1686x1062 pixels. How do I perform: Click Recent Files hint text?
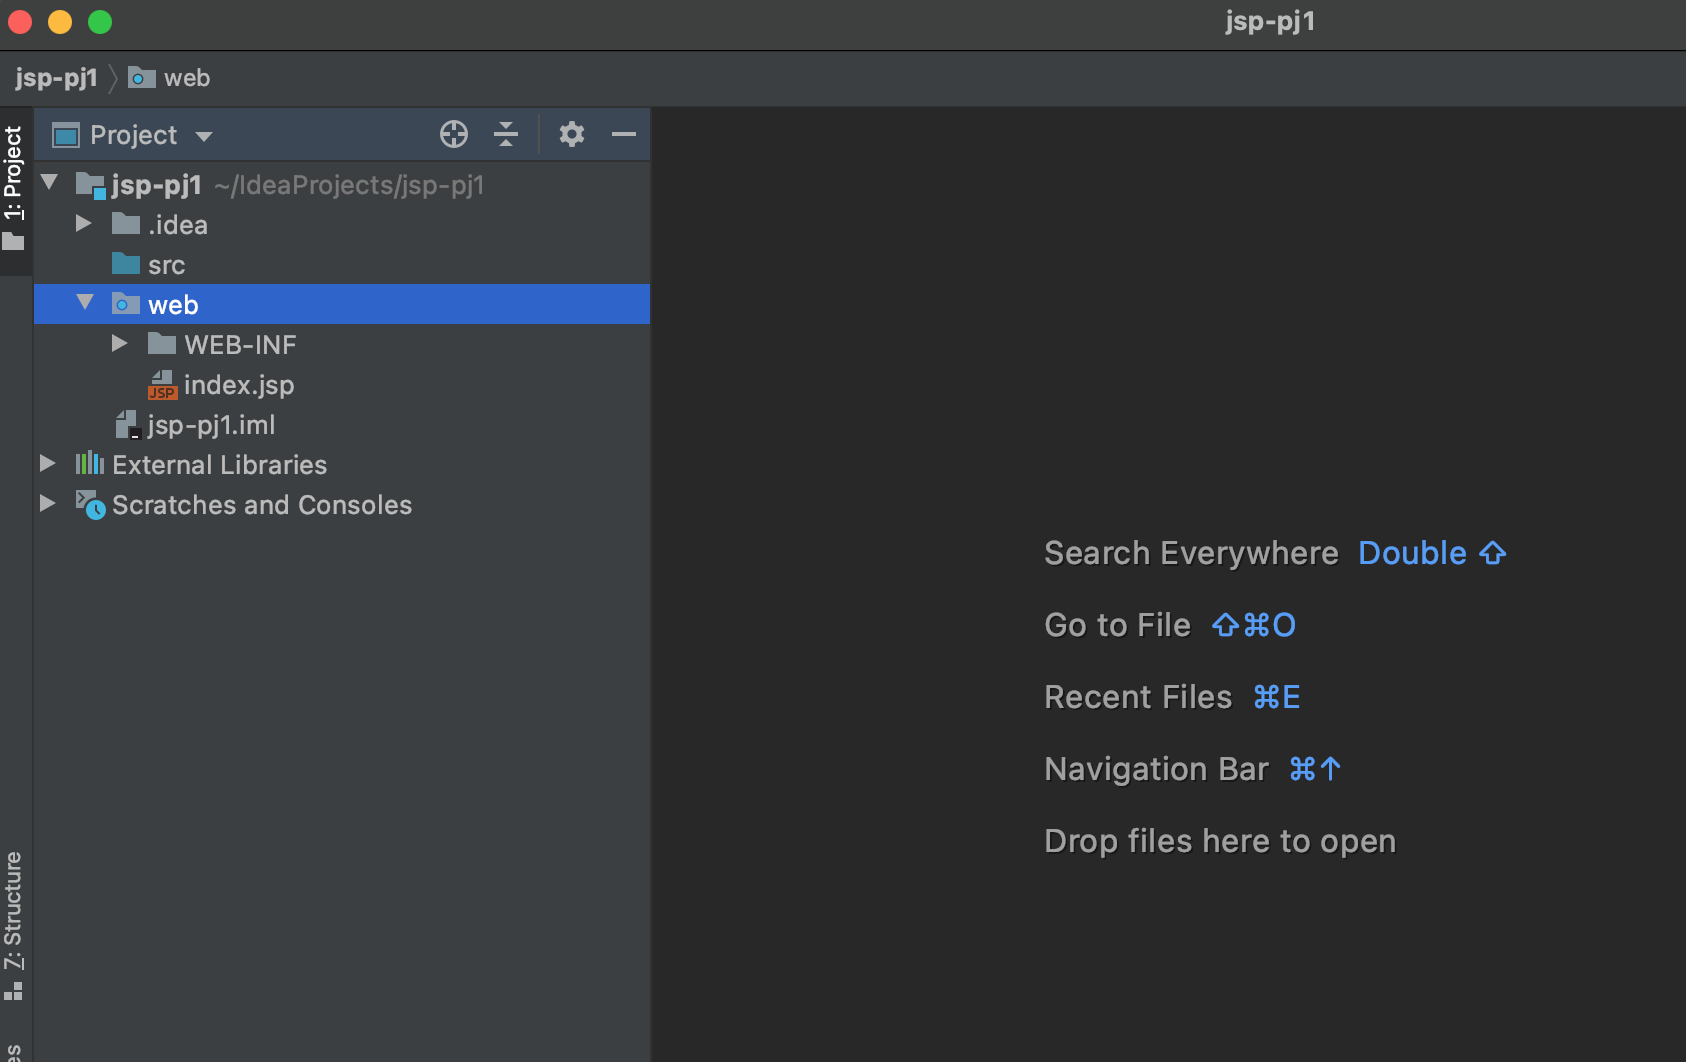coord(1138,697)
